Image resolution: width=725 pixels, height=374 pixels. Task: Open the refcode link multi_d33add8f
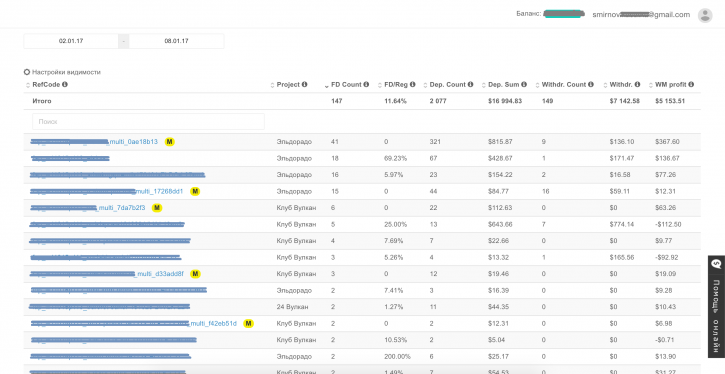[160, 274]
